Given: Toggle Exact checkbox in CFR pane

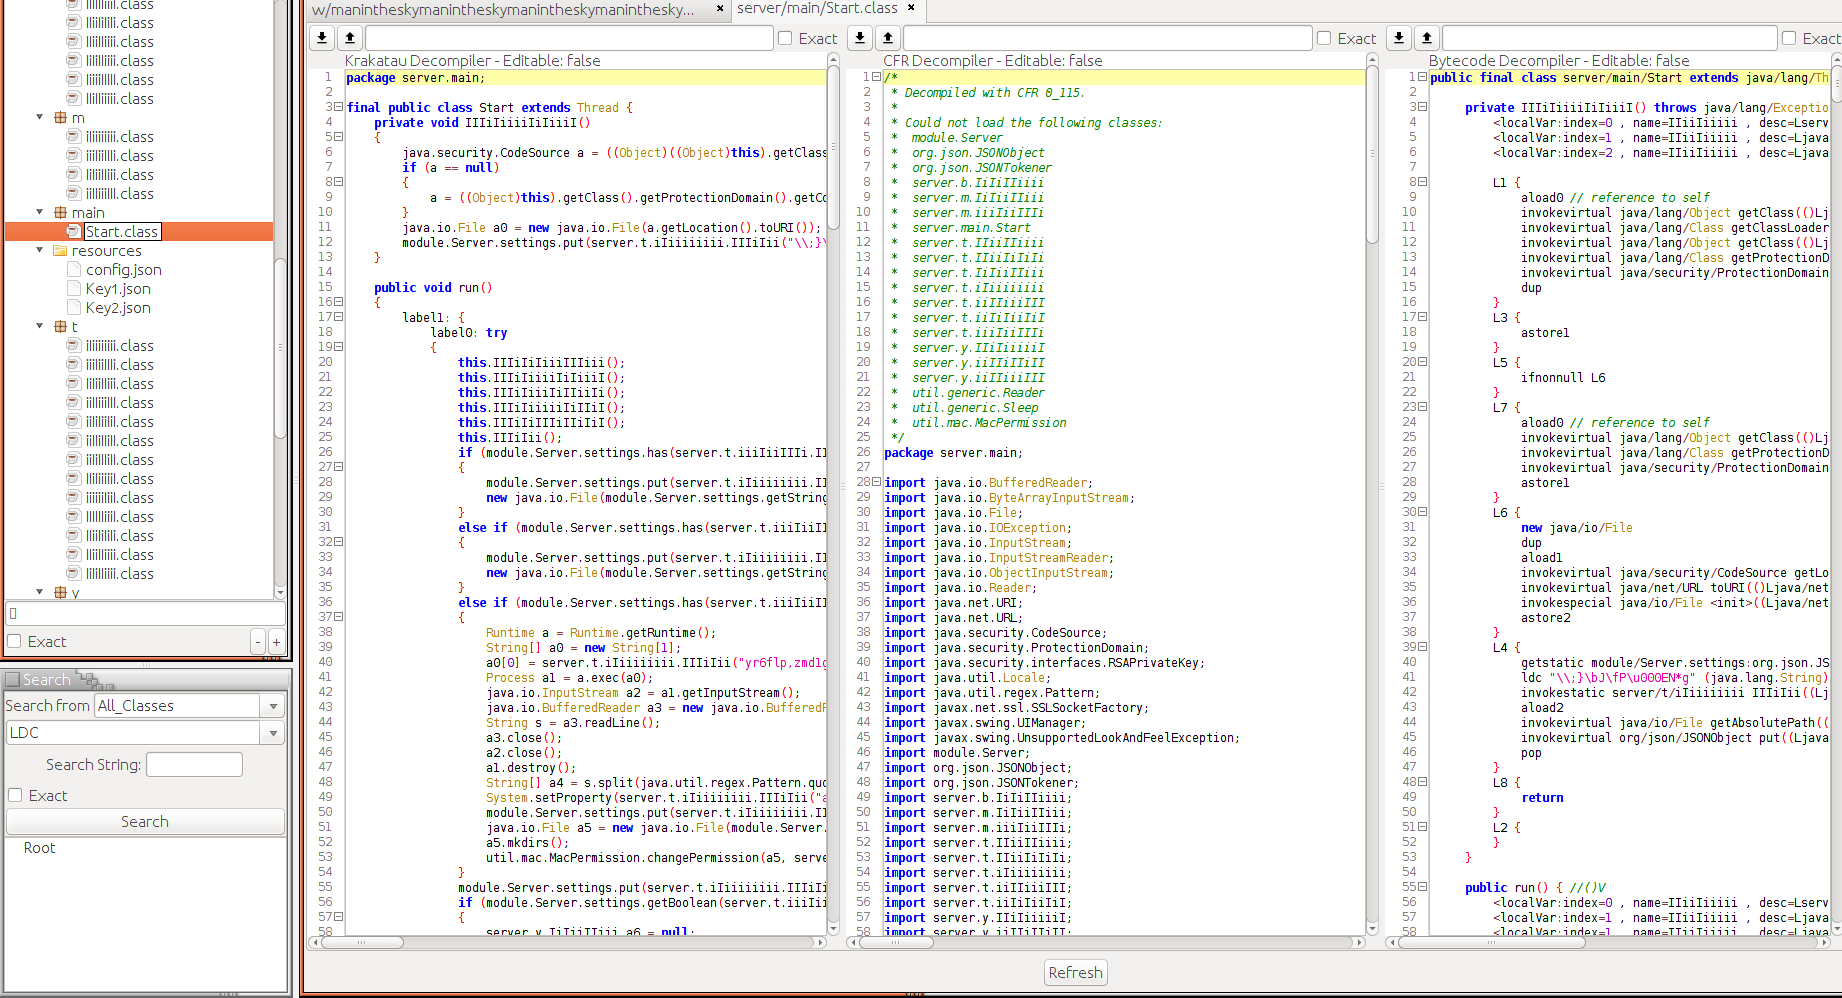Looking at the screenshot, I should tap(1324, 38).
